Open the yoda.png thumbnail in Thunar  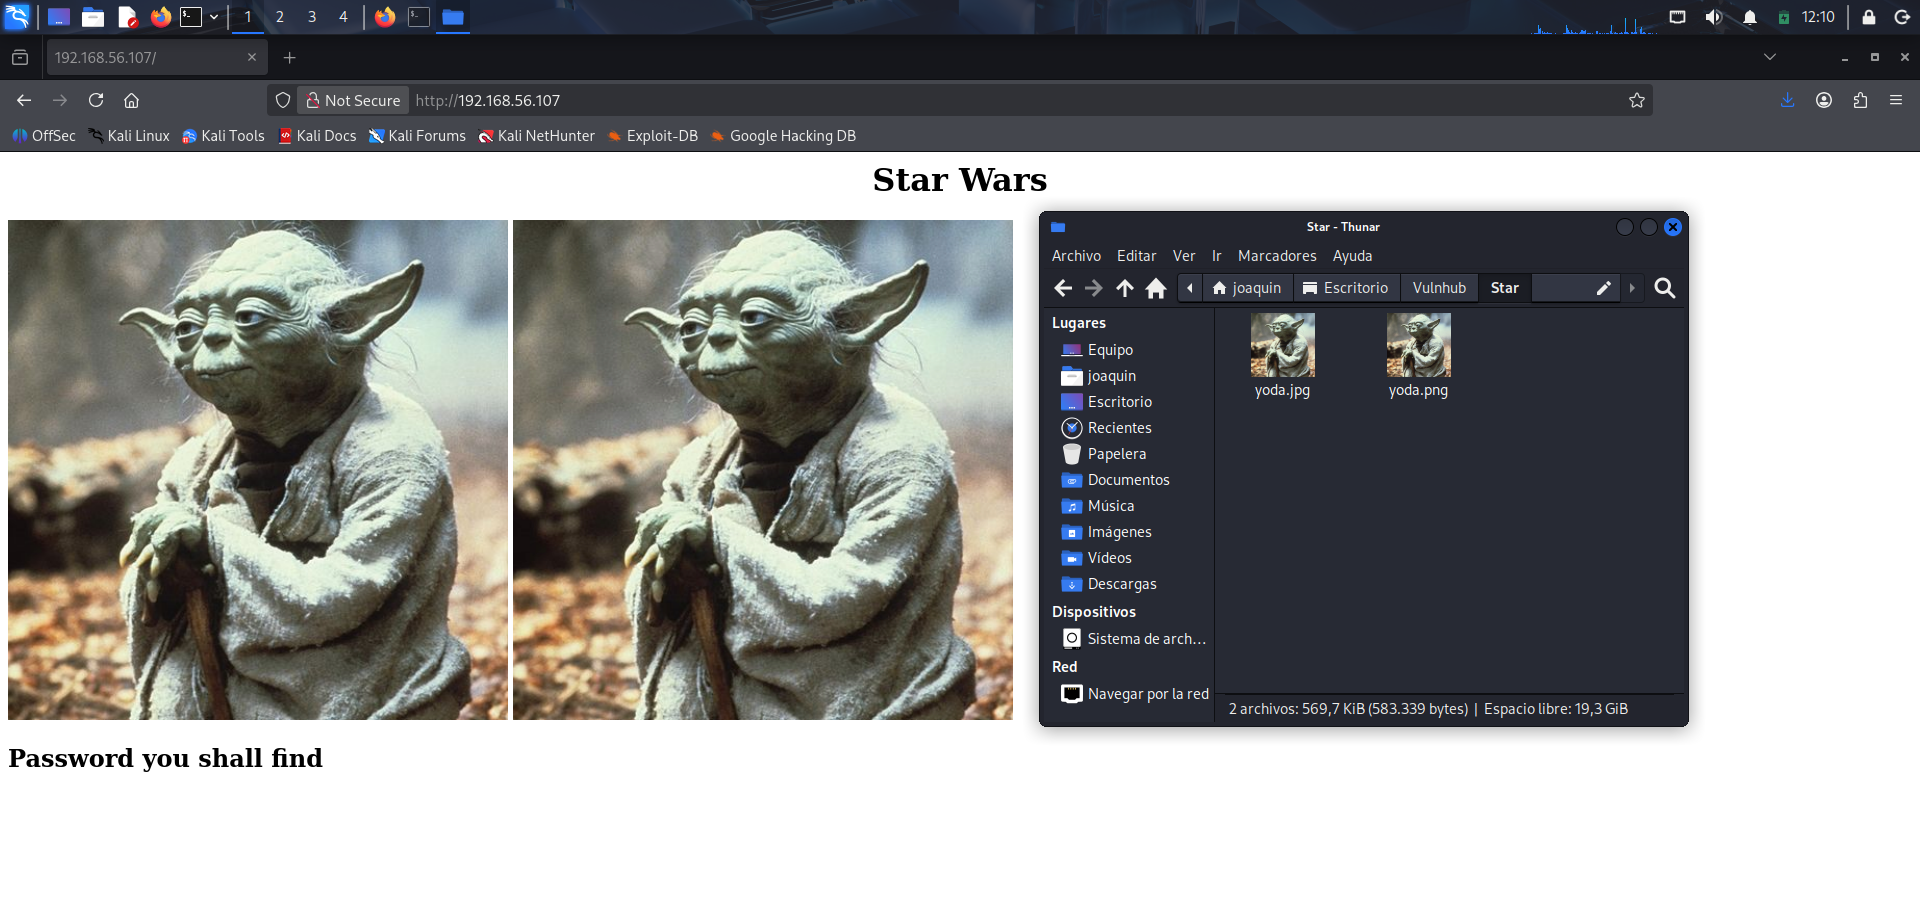coord(1418,344)
